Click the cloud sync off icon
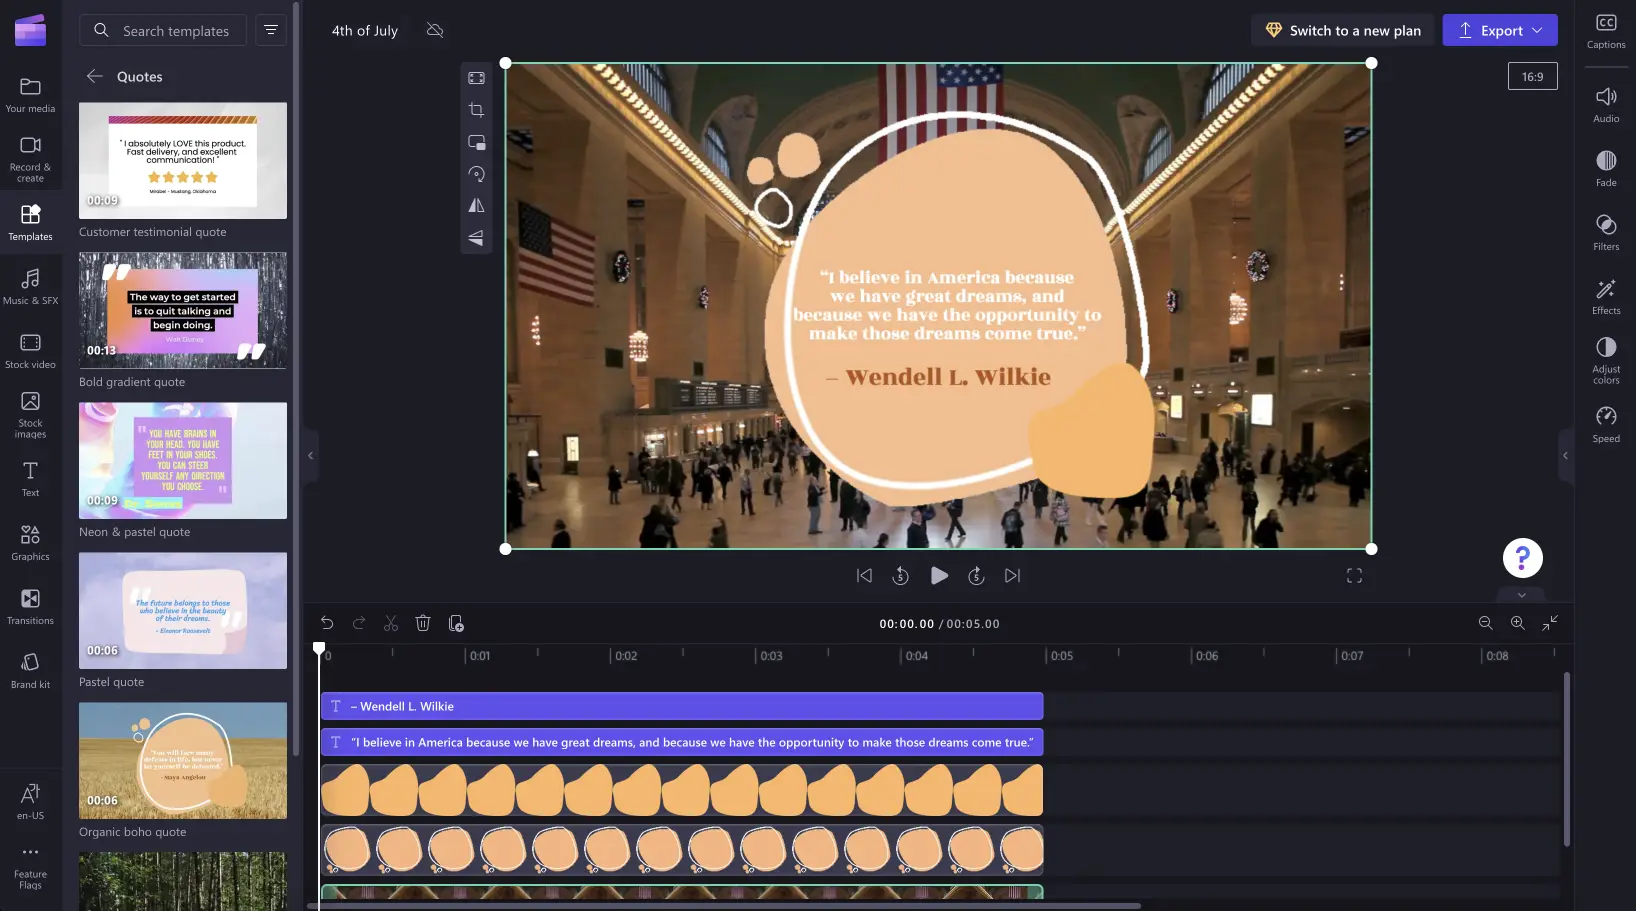This screenshot has width=1636, height=911. [435, 30]
